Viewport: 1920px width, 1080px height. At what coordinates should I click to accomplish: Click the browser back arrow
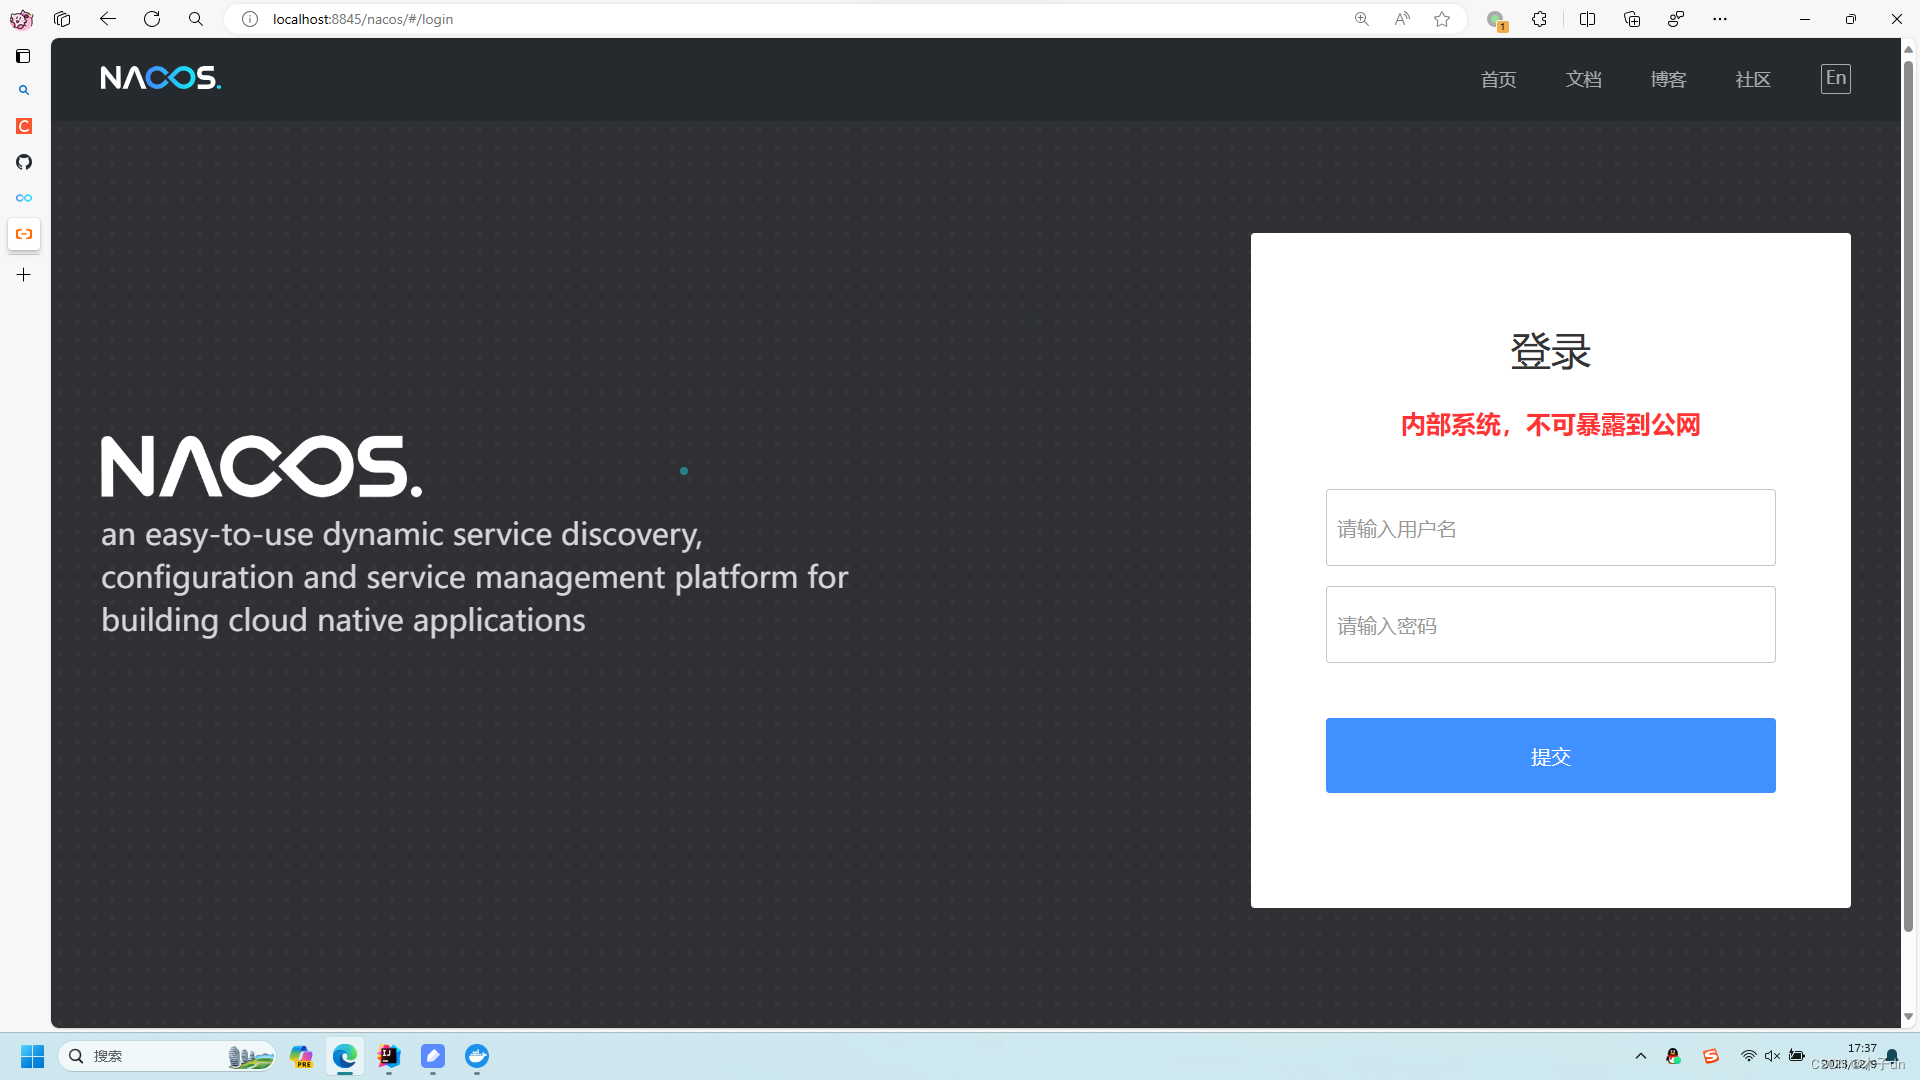click(x=108, y=19)
